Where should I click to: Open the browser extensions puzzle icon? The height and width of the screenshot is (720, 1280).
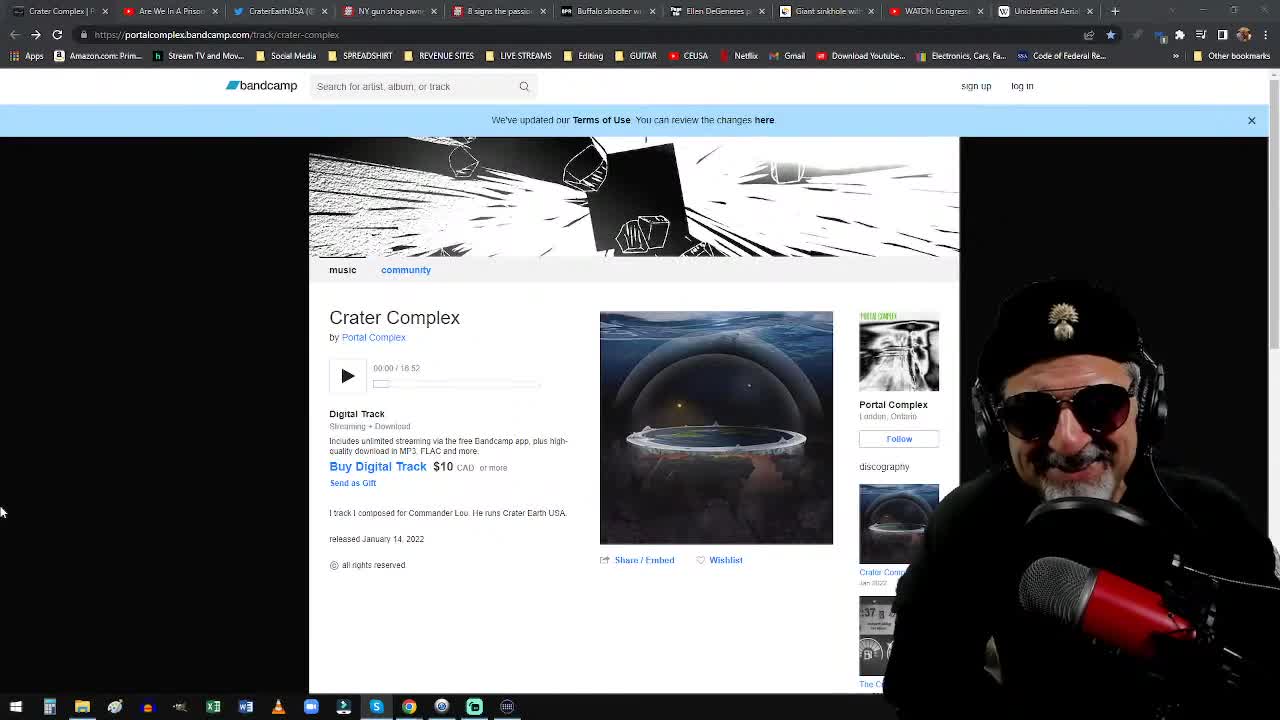pos(1180,35)
